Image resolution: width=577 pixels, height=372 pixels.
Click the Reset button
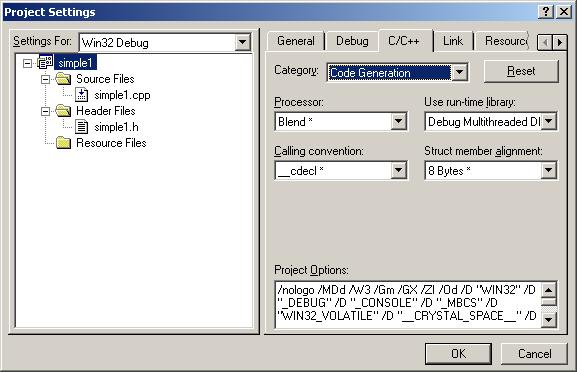tap(521, 71)
